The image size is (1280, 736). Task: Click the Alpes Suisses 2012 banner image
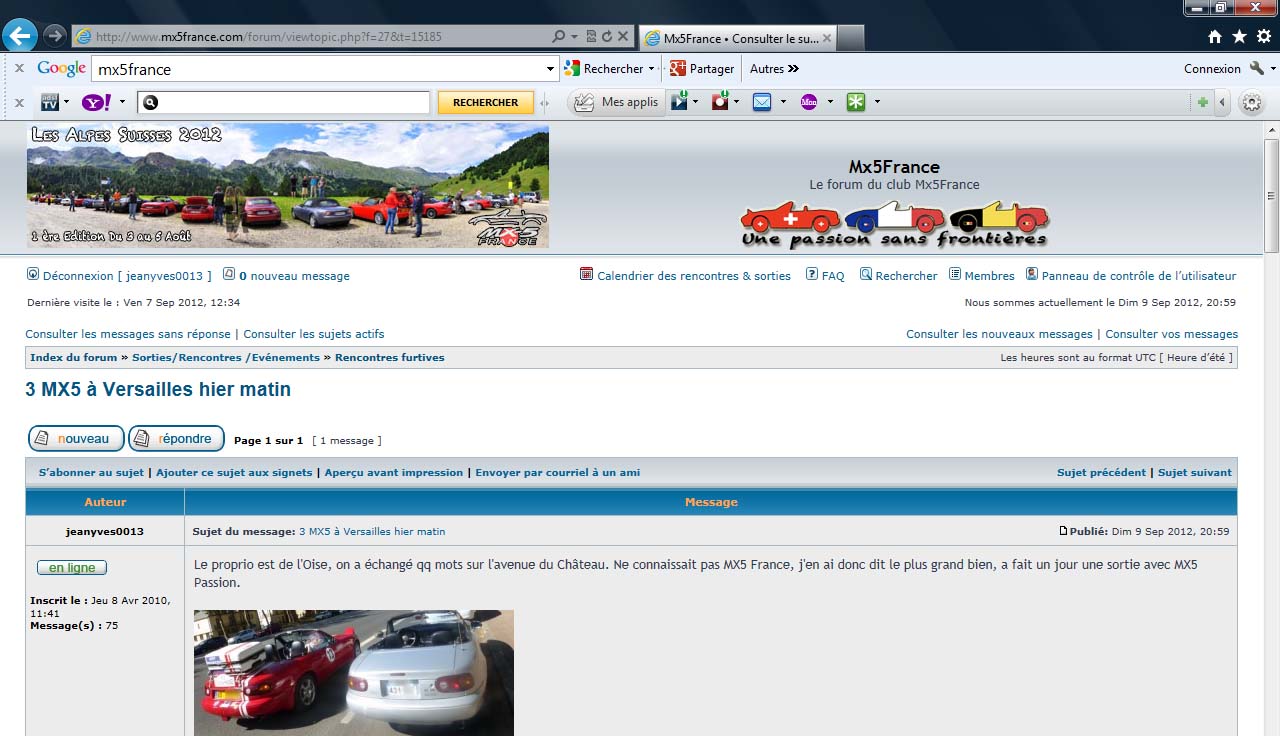(288, 186)
